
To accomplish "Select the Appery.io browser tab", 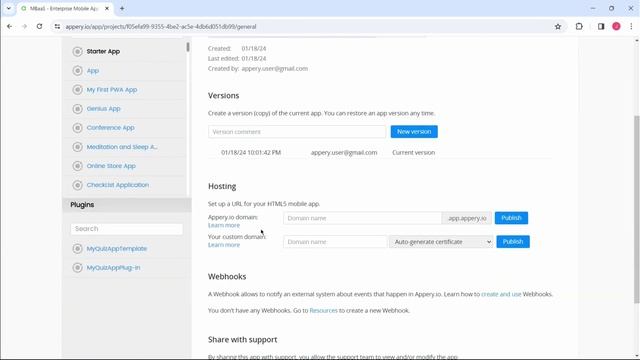I will (x=65, y=9).
